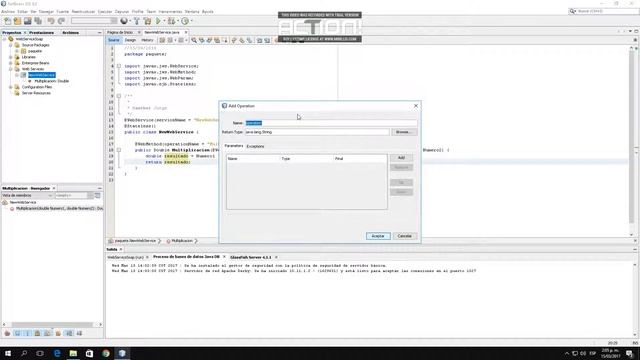
Task: Click the NetBeans icon in taskbar
Action: coord(122,353)
